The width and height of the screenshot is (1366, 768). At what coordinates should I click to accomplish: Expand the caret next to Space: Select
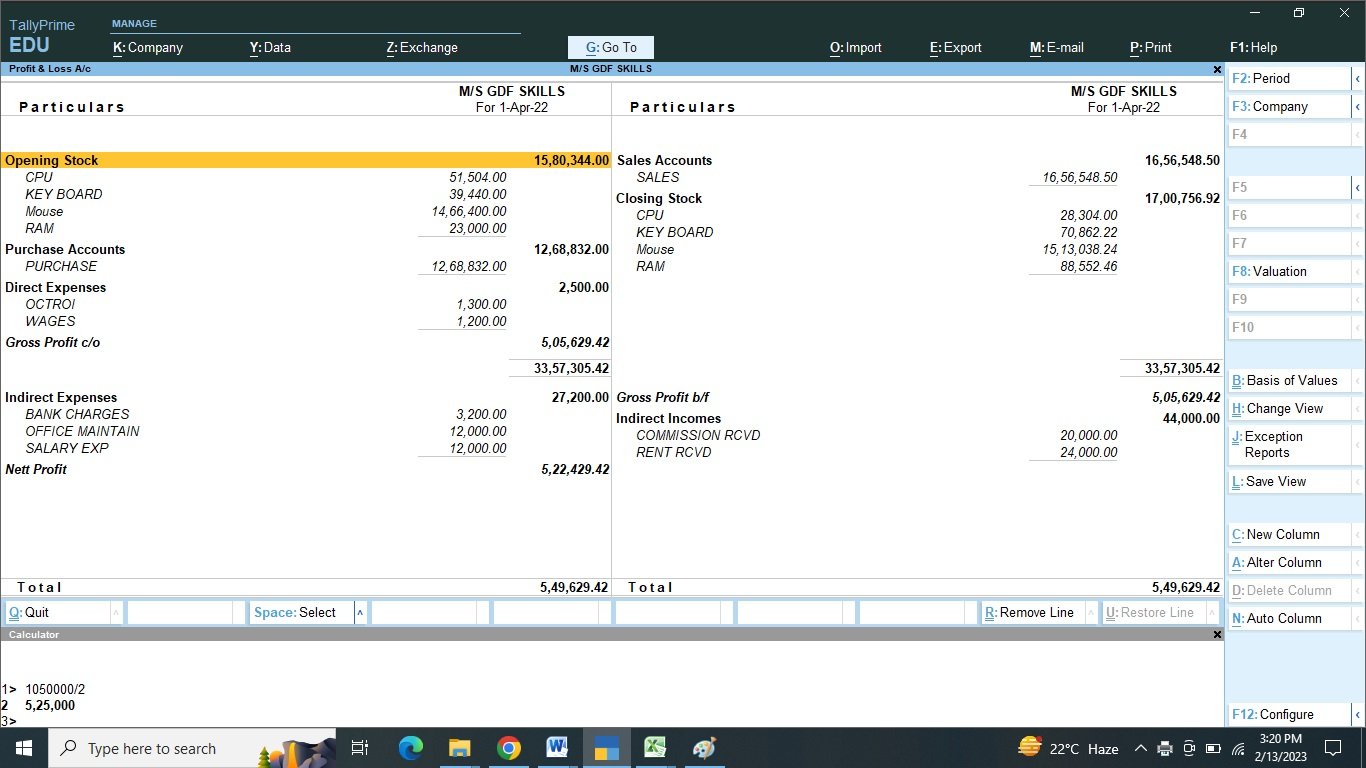pyautogui.click(x=360, y=613)
